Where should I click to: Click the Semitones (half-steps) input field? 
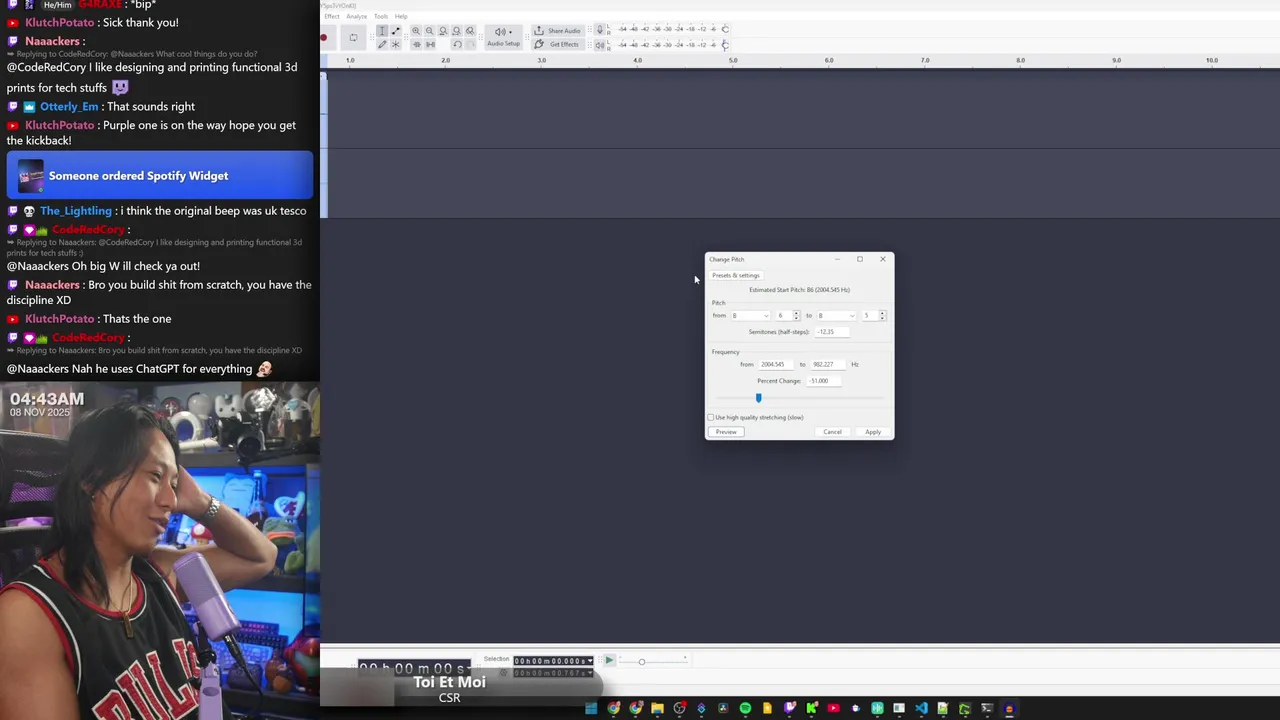[x=832, y=332]
